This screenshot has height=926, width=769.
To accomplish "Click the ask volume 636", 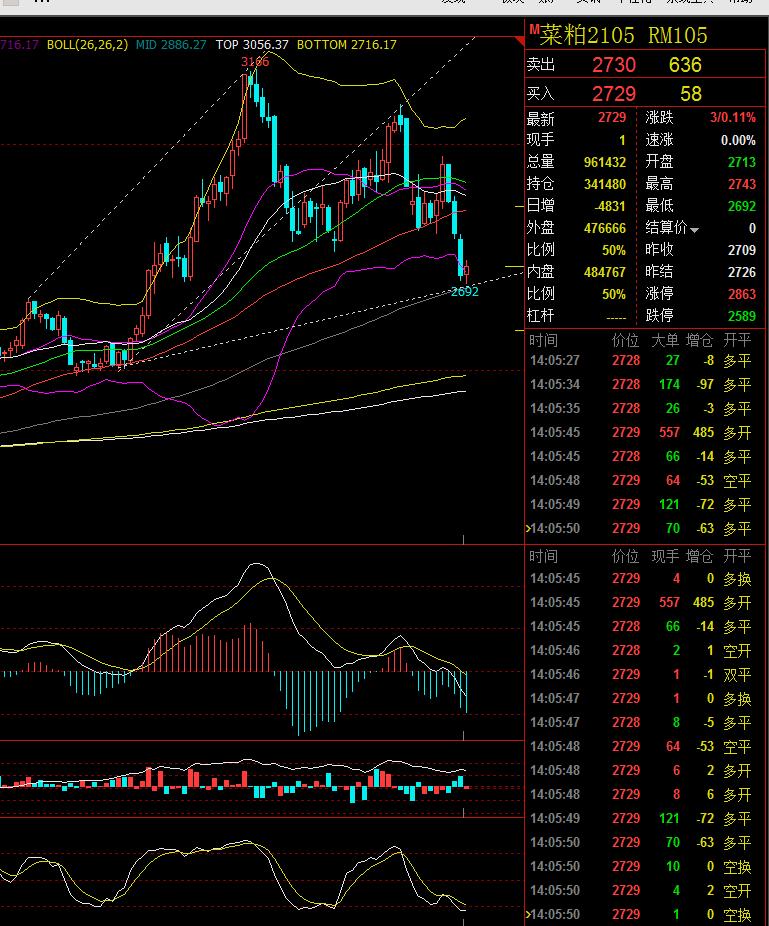I will coord(685,65).
